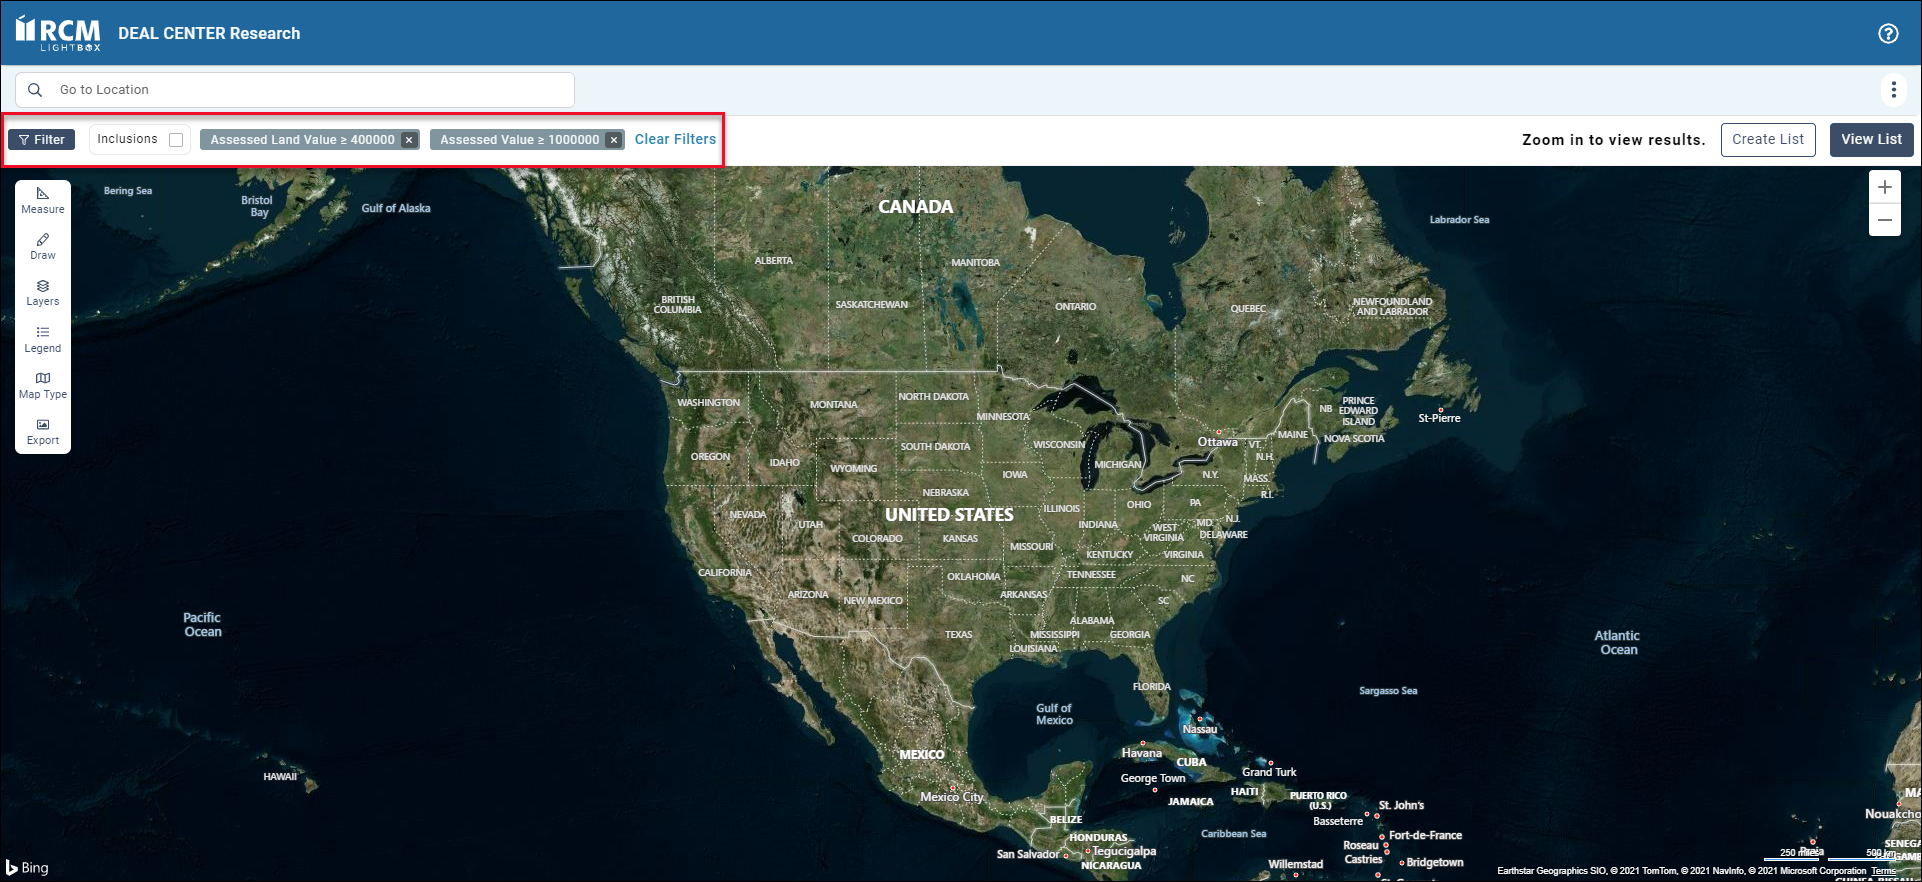This screenshot has width=1922, height=882.
Task: Select the Measure tool
Action: click(43, 200)
